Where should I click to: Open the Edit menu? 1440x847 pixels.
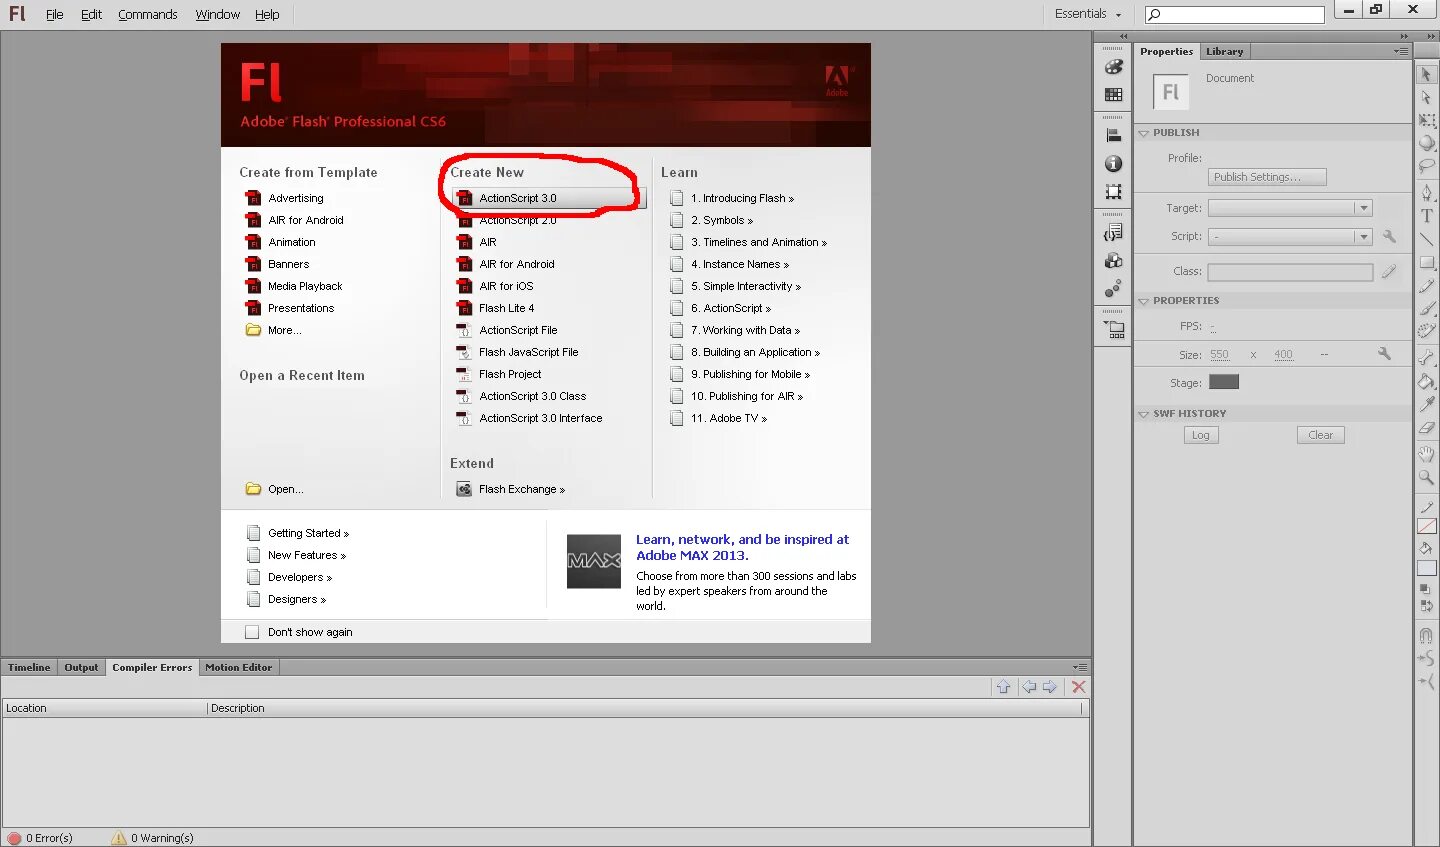tap(91, 14)
